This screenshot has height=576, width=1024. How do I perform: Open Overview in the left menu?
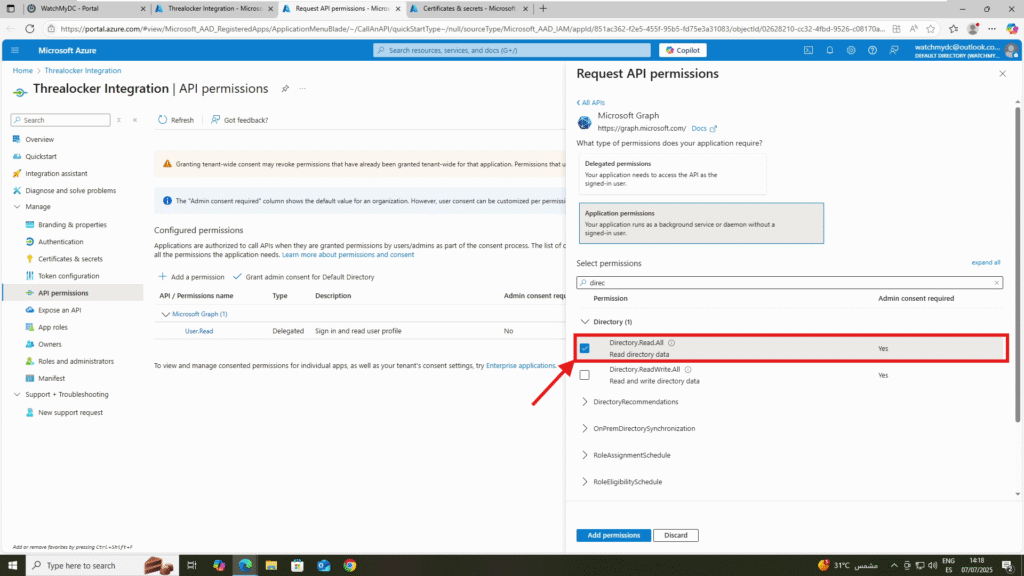[x=40, y=140]
